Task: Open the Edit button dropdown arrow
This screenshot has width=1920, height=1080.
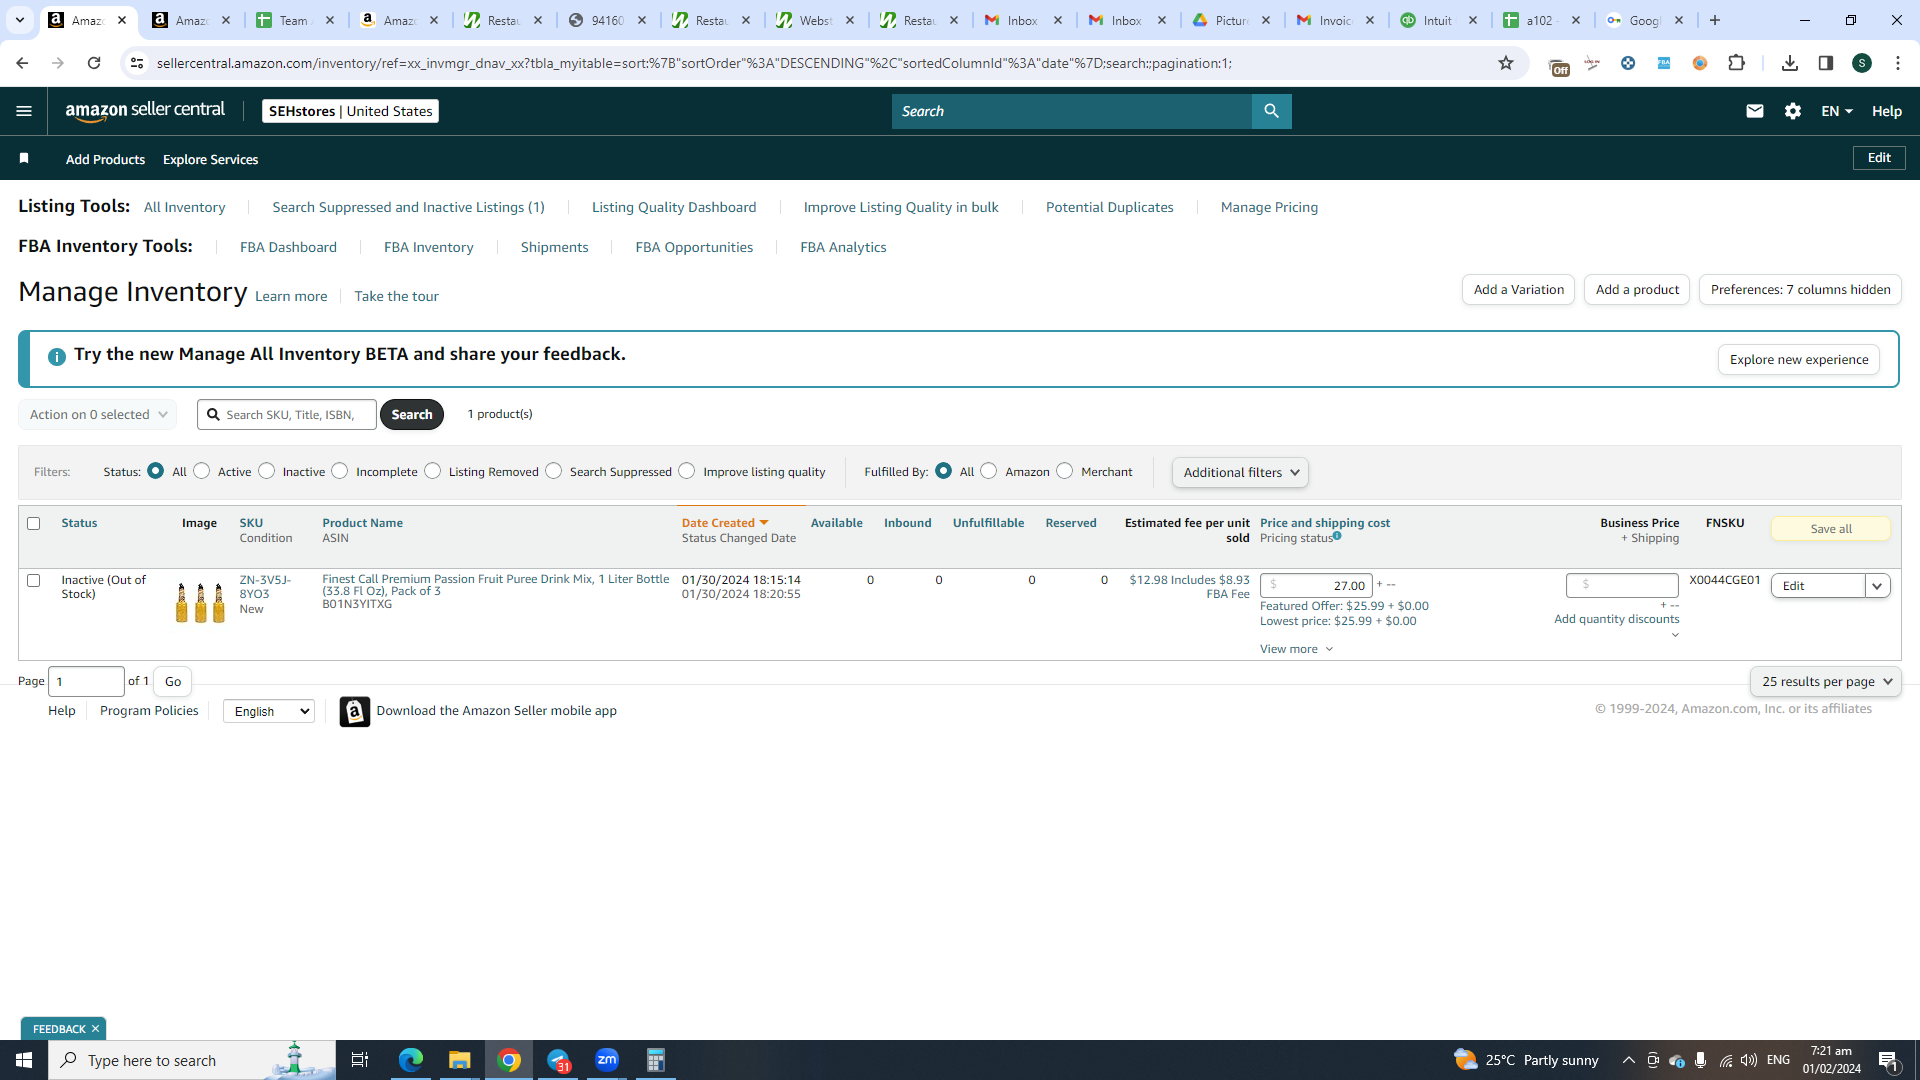Action: pos(1878,586)
